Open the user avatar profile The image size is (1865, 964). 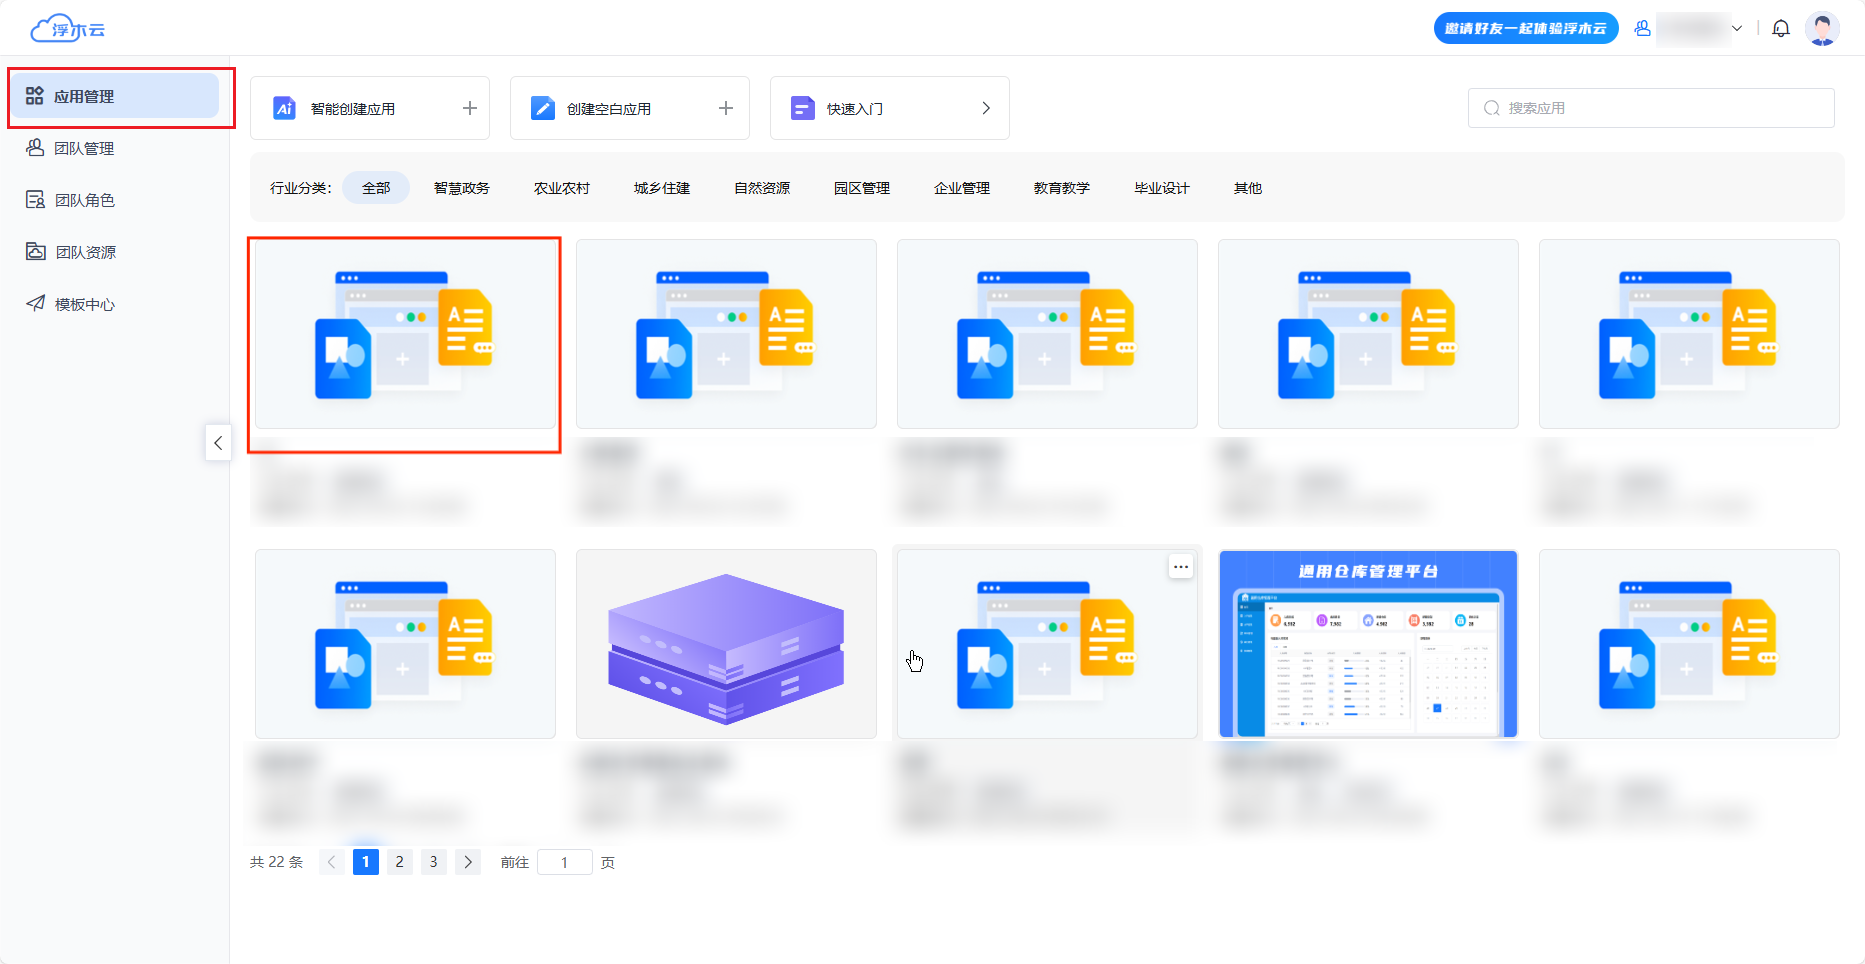coord(1822,29)
